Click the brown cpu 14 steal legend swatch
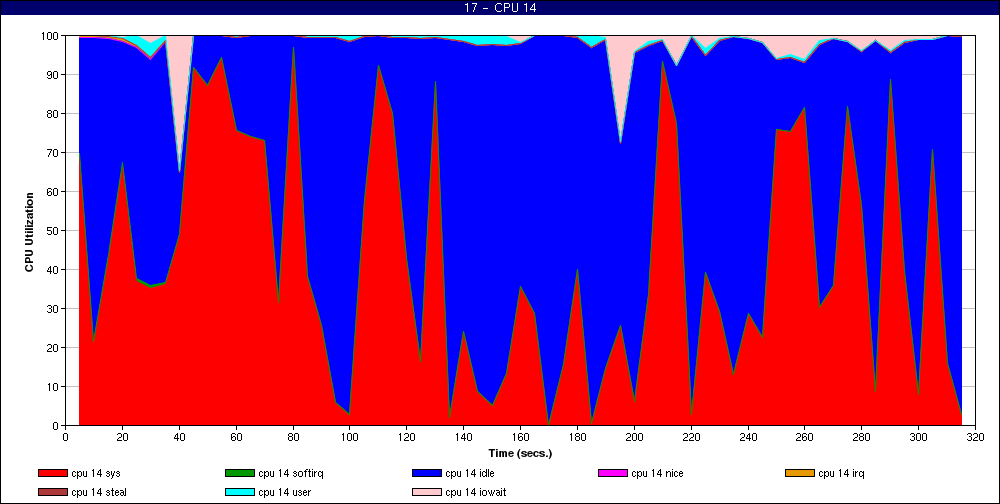The width and height of the screenshot is (1000, 504). coord(52,492)
